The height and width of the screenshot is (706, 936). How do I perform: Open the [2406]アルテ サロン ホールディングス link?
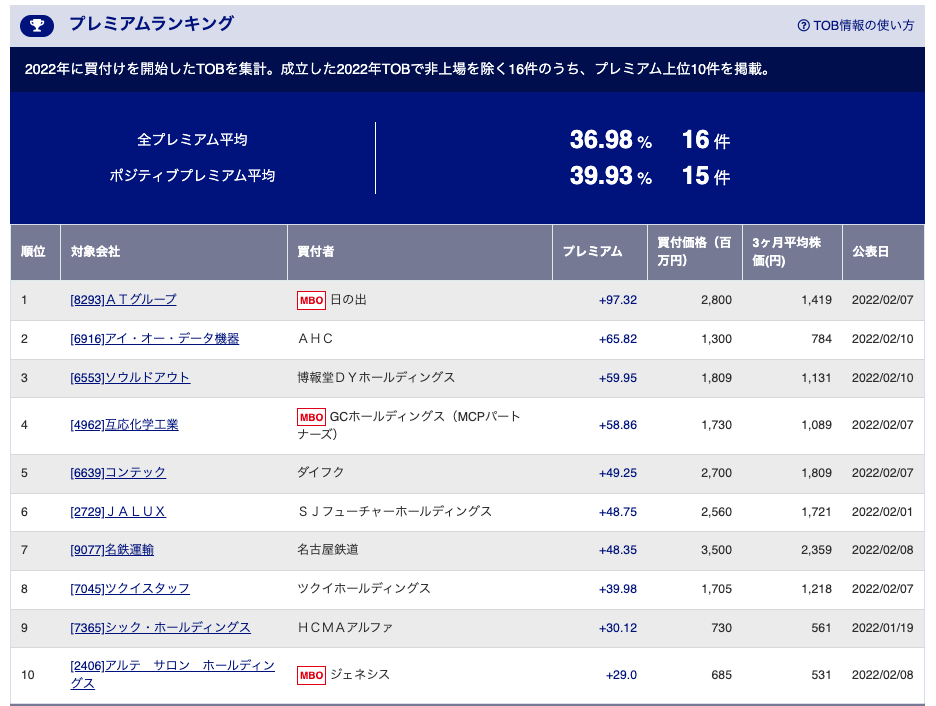point(173,674)
